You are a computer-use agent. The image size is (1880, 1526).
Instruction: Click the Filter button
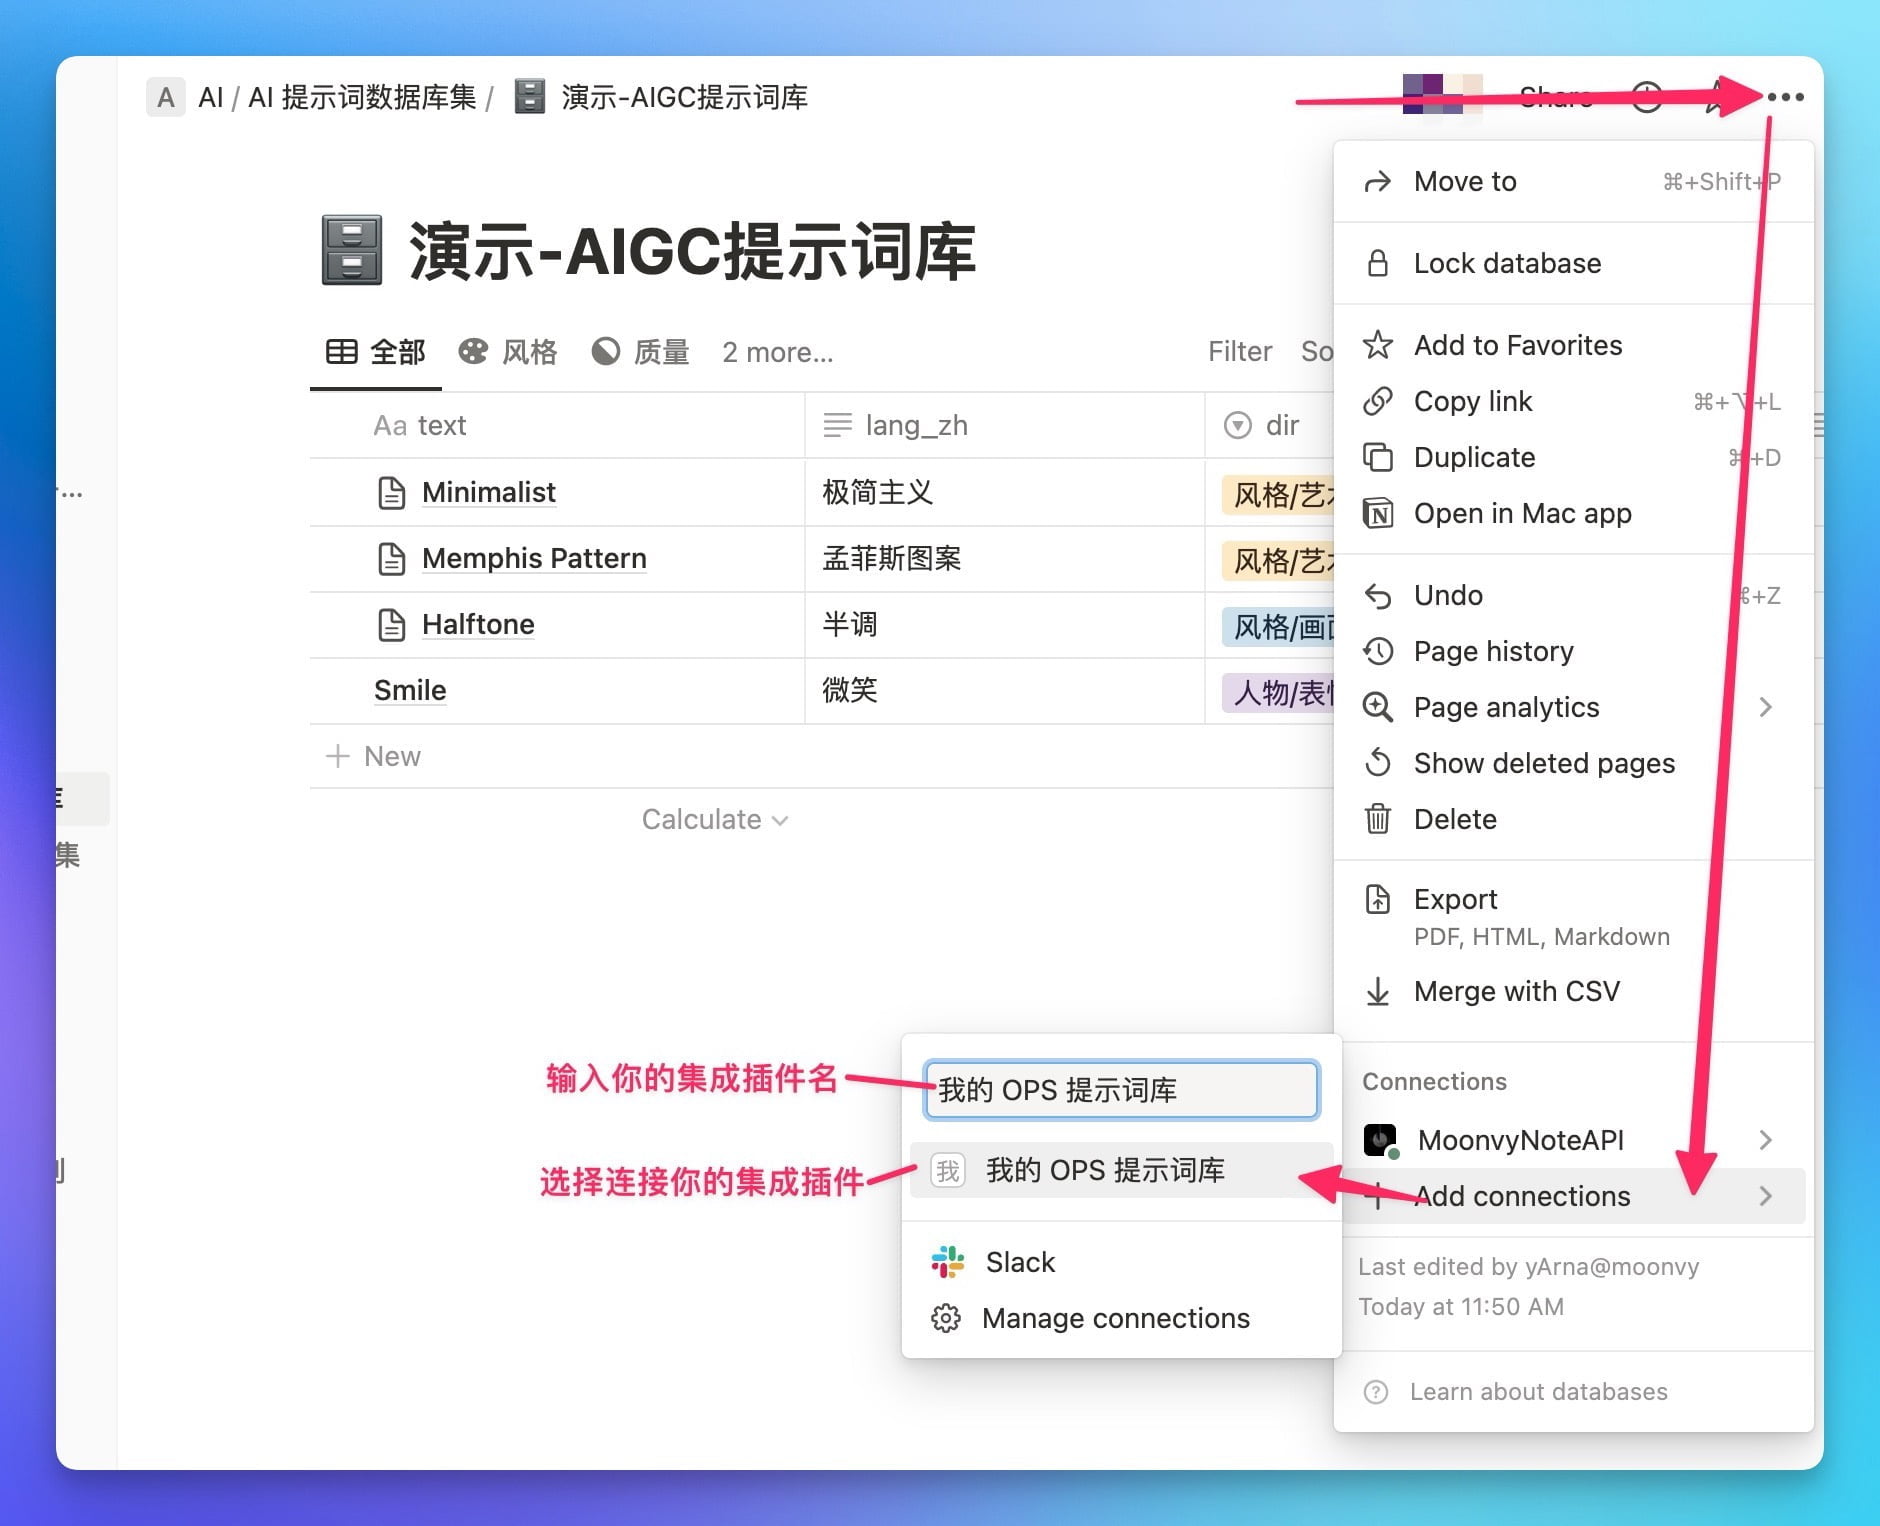[1239, 352]
